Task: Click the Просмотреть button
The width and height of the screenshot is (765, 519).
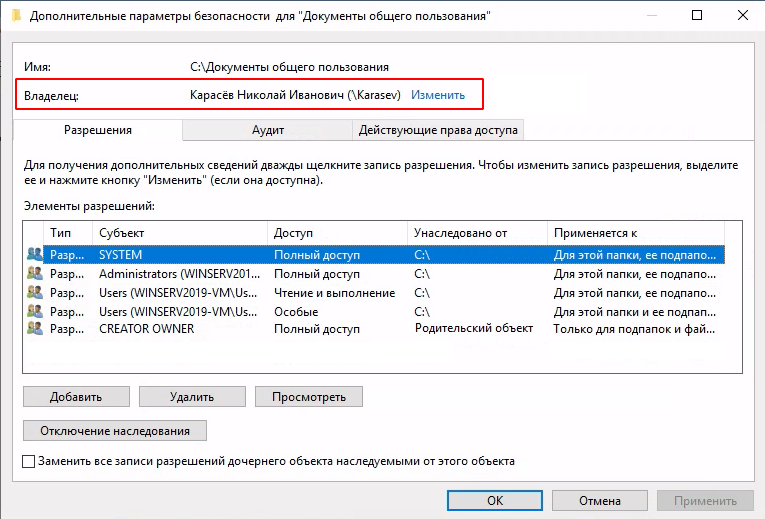Action: click(x=309, y=396)
